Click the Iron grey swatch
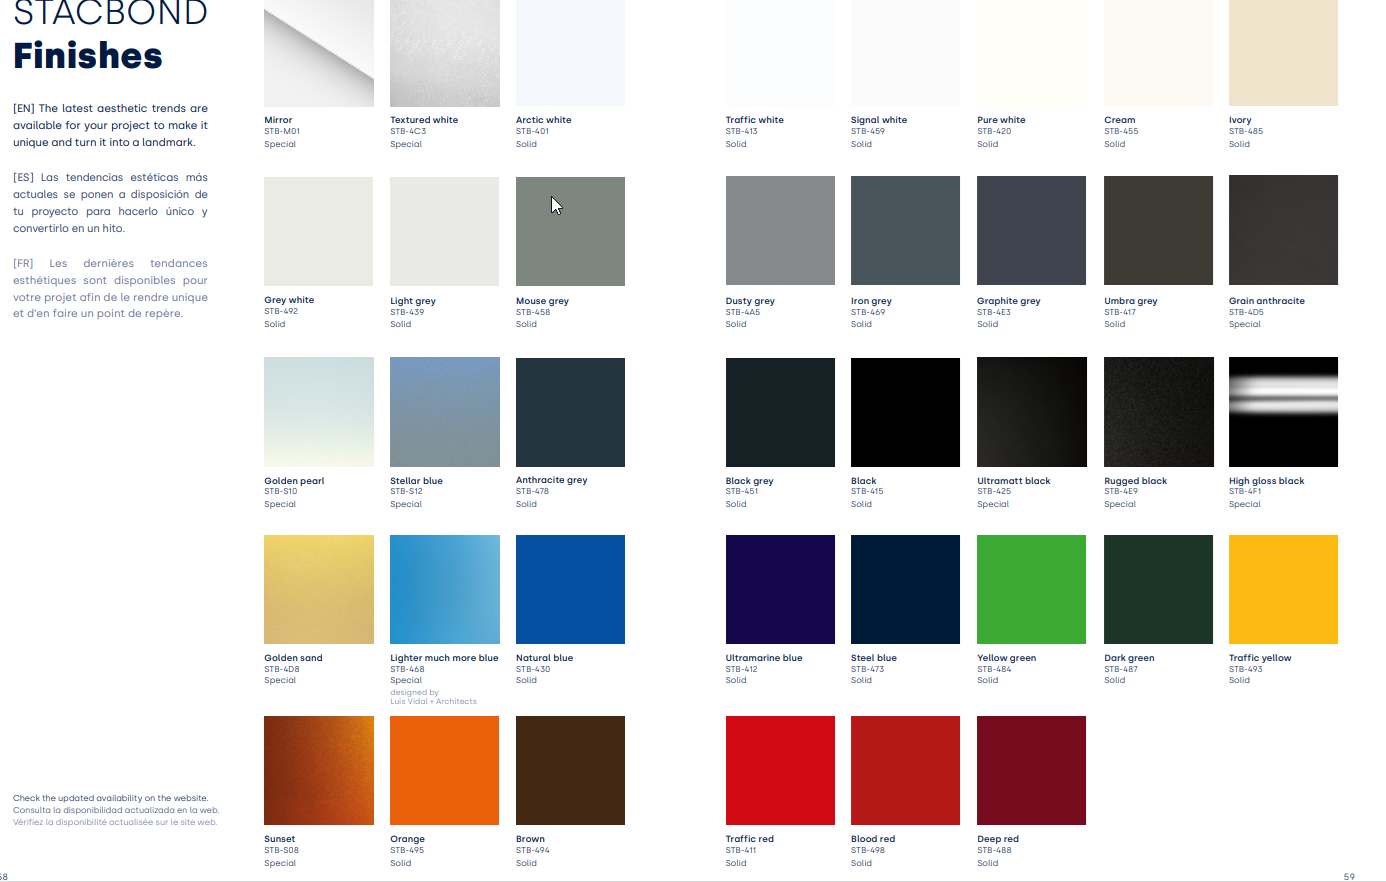Viewport: 1386px width, 882px height. coord(905,231)
